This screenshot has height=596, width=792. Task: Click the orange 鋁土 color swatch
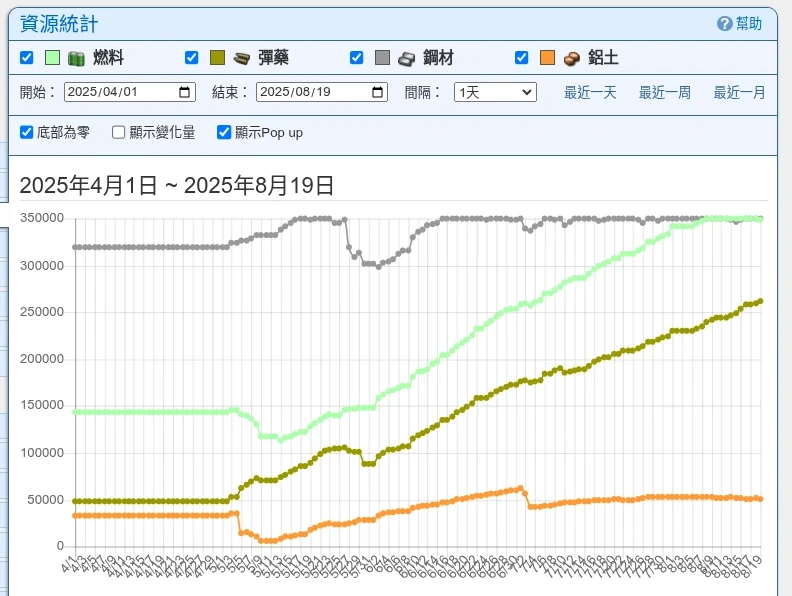(x=548, y=58)
